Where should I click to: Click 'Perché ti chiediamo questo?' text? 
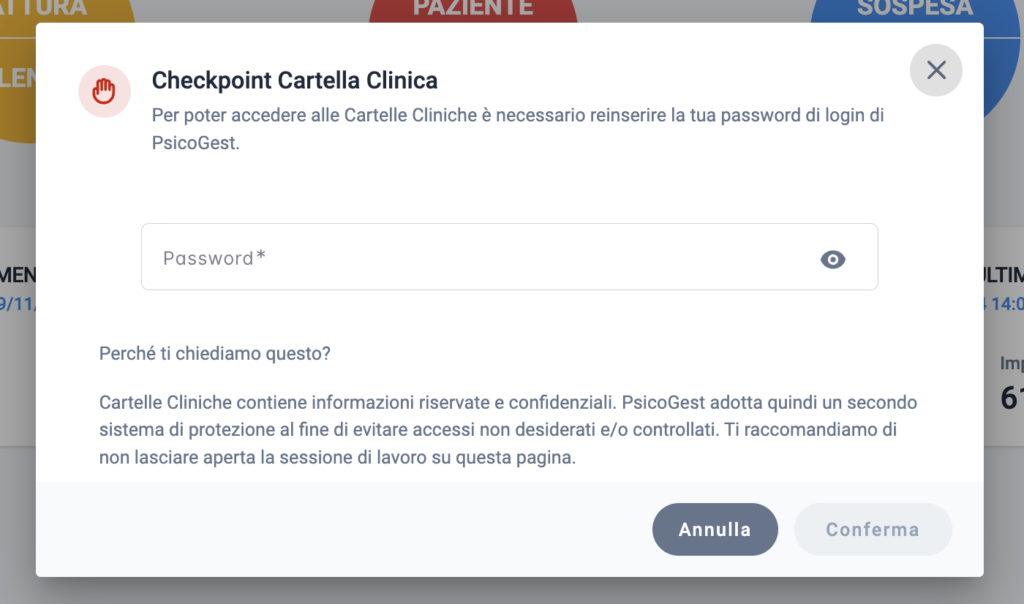[x=215, y=353]
